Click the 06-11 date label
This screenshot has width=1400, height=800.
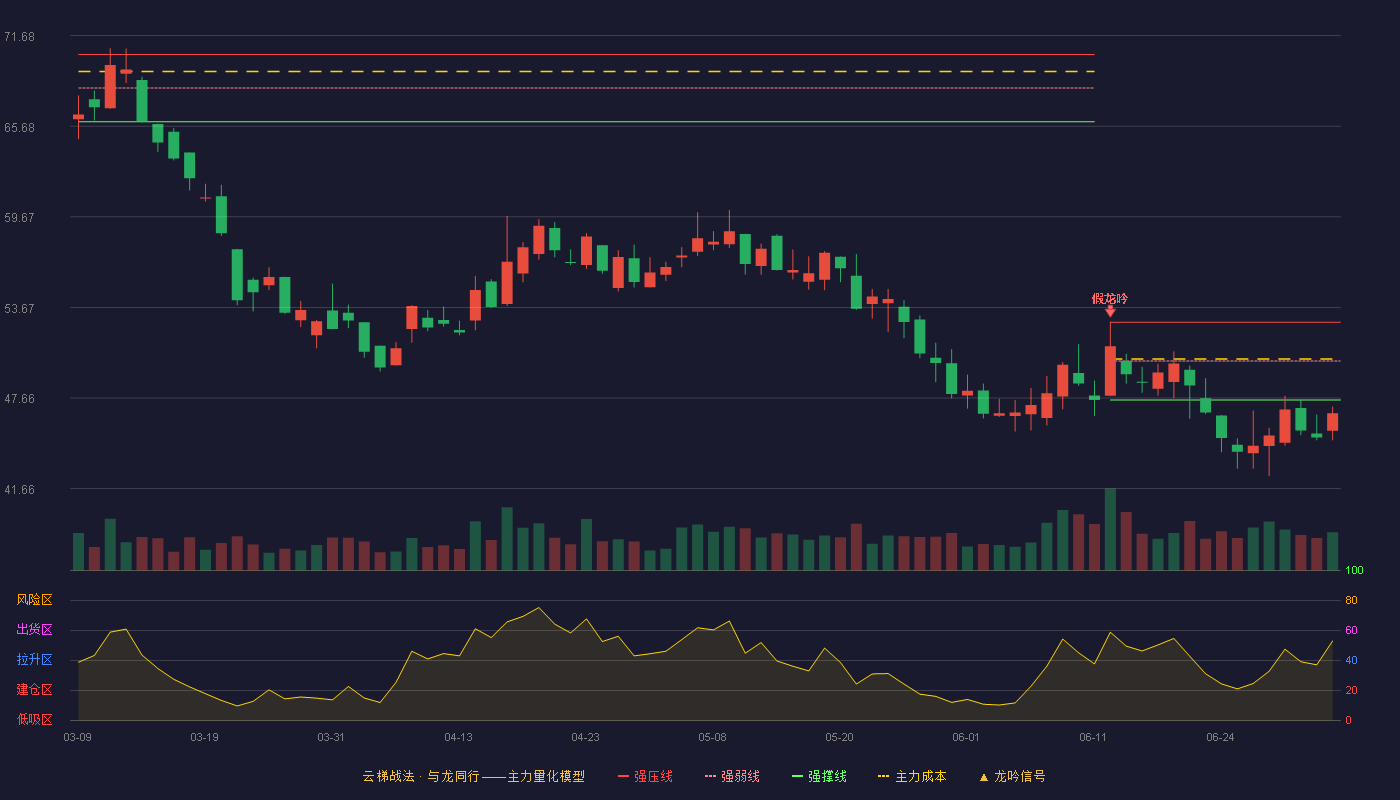1093,737
